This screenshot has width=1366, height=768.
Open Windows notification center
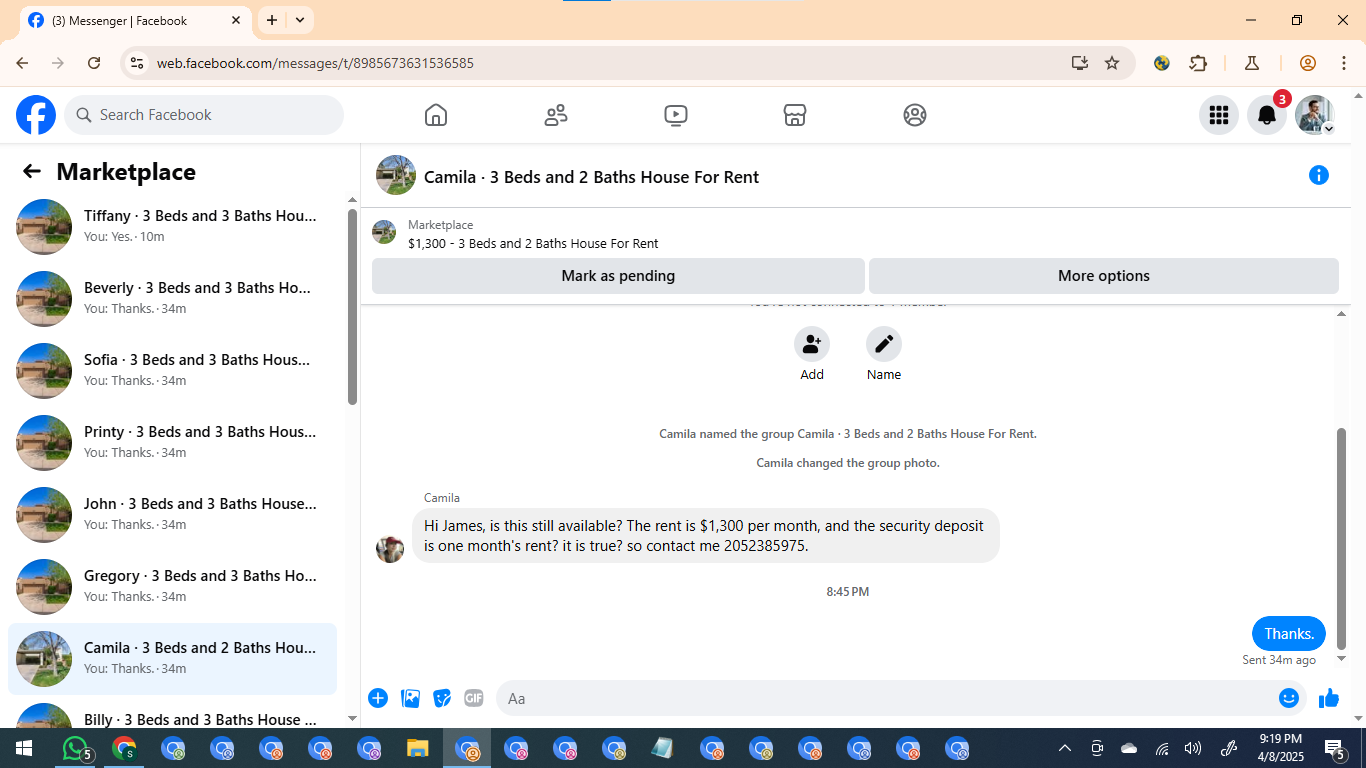click(1335, 748)
